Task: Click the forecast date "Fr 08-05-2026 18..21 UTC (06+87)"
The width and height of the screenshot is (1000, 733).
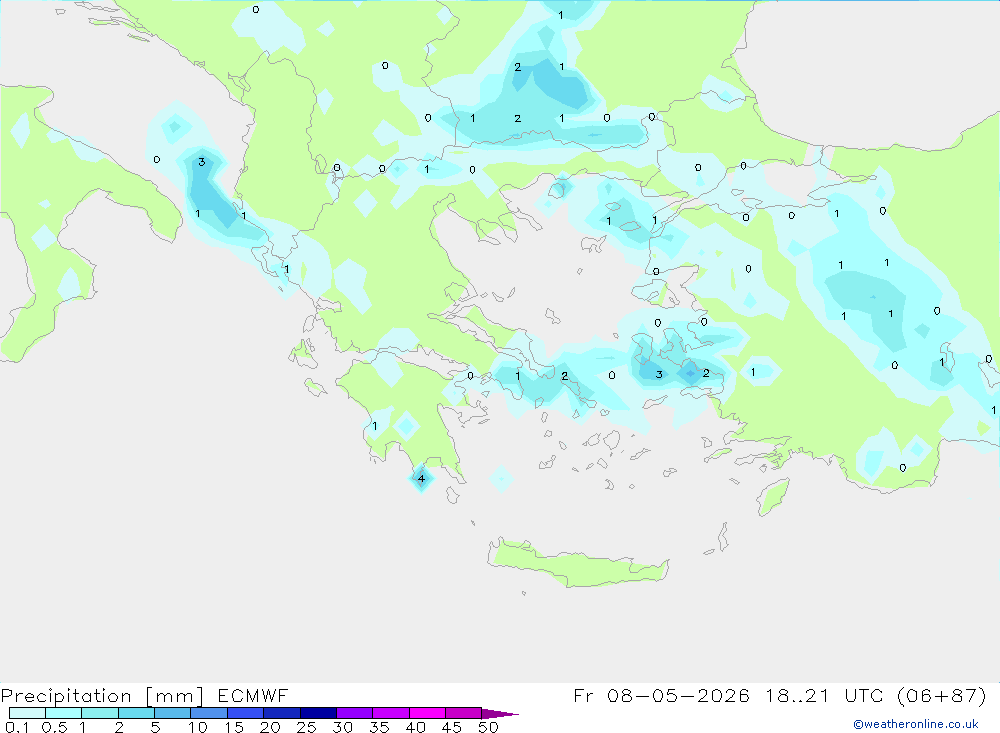Action: (x=780, y=695)
